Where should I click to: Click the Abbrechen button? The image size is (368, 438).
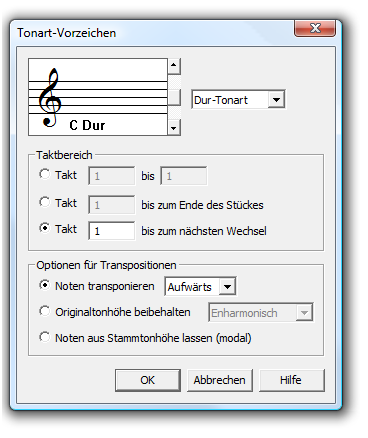pos(220,380)
